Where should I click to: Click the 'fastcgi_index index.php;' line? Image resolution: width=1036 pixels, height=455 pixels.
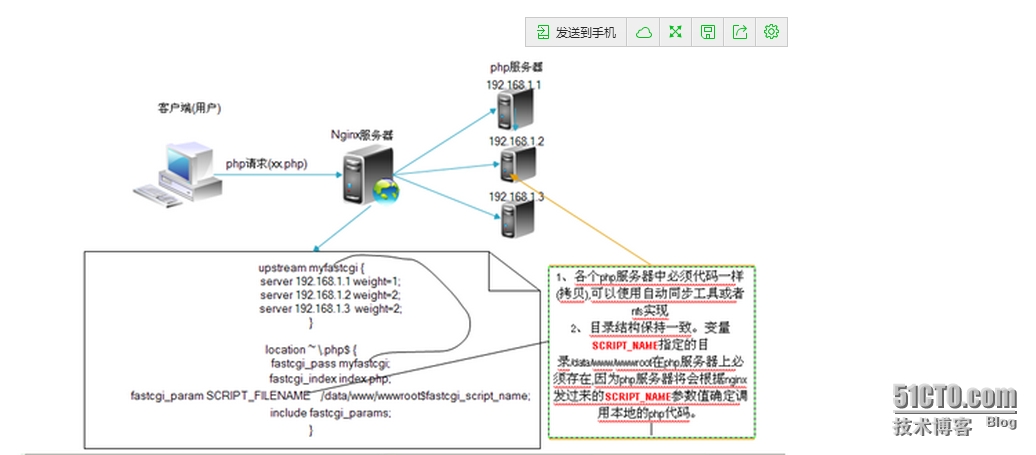tap(330, 379)
